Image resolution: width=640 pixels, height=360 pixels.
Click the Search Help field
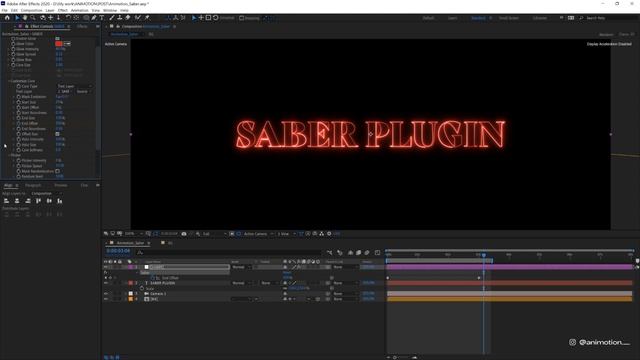pyautogui.click(x=608, y=18)
